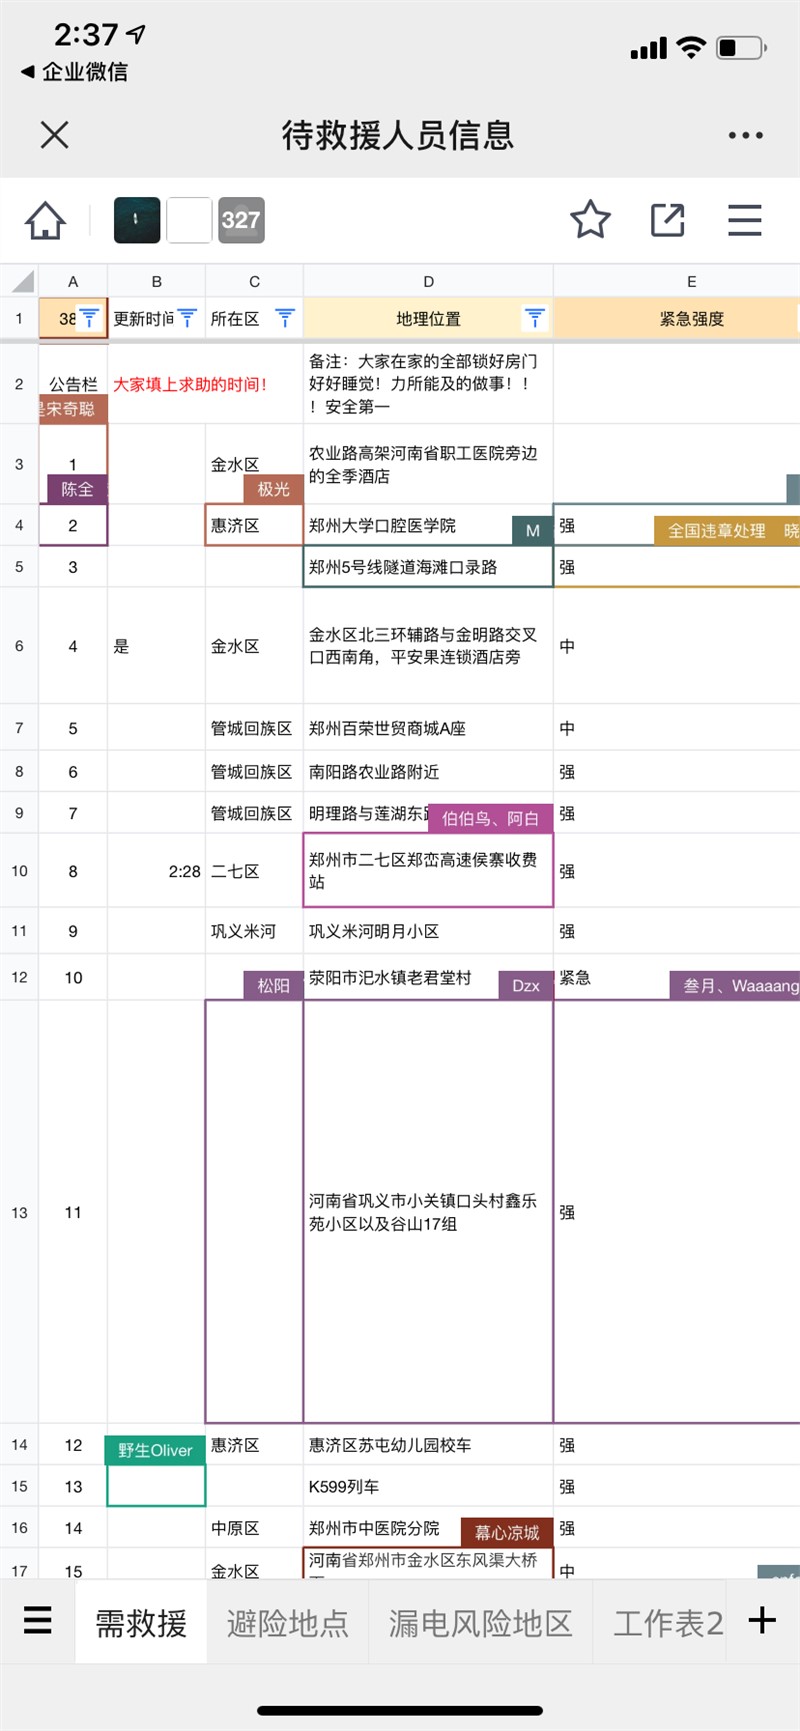Switch to the 避险地点 sheet tab
Viewport: 800px width, 1731px height.
coord(288,1623)
